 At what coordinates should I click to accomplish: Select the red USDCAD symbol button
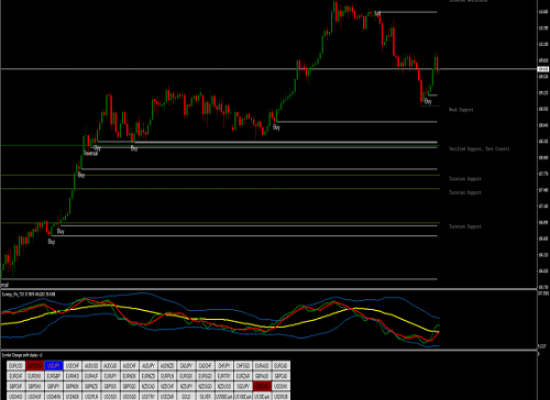(x=262, y=386)
